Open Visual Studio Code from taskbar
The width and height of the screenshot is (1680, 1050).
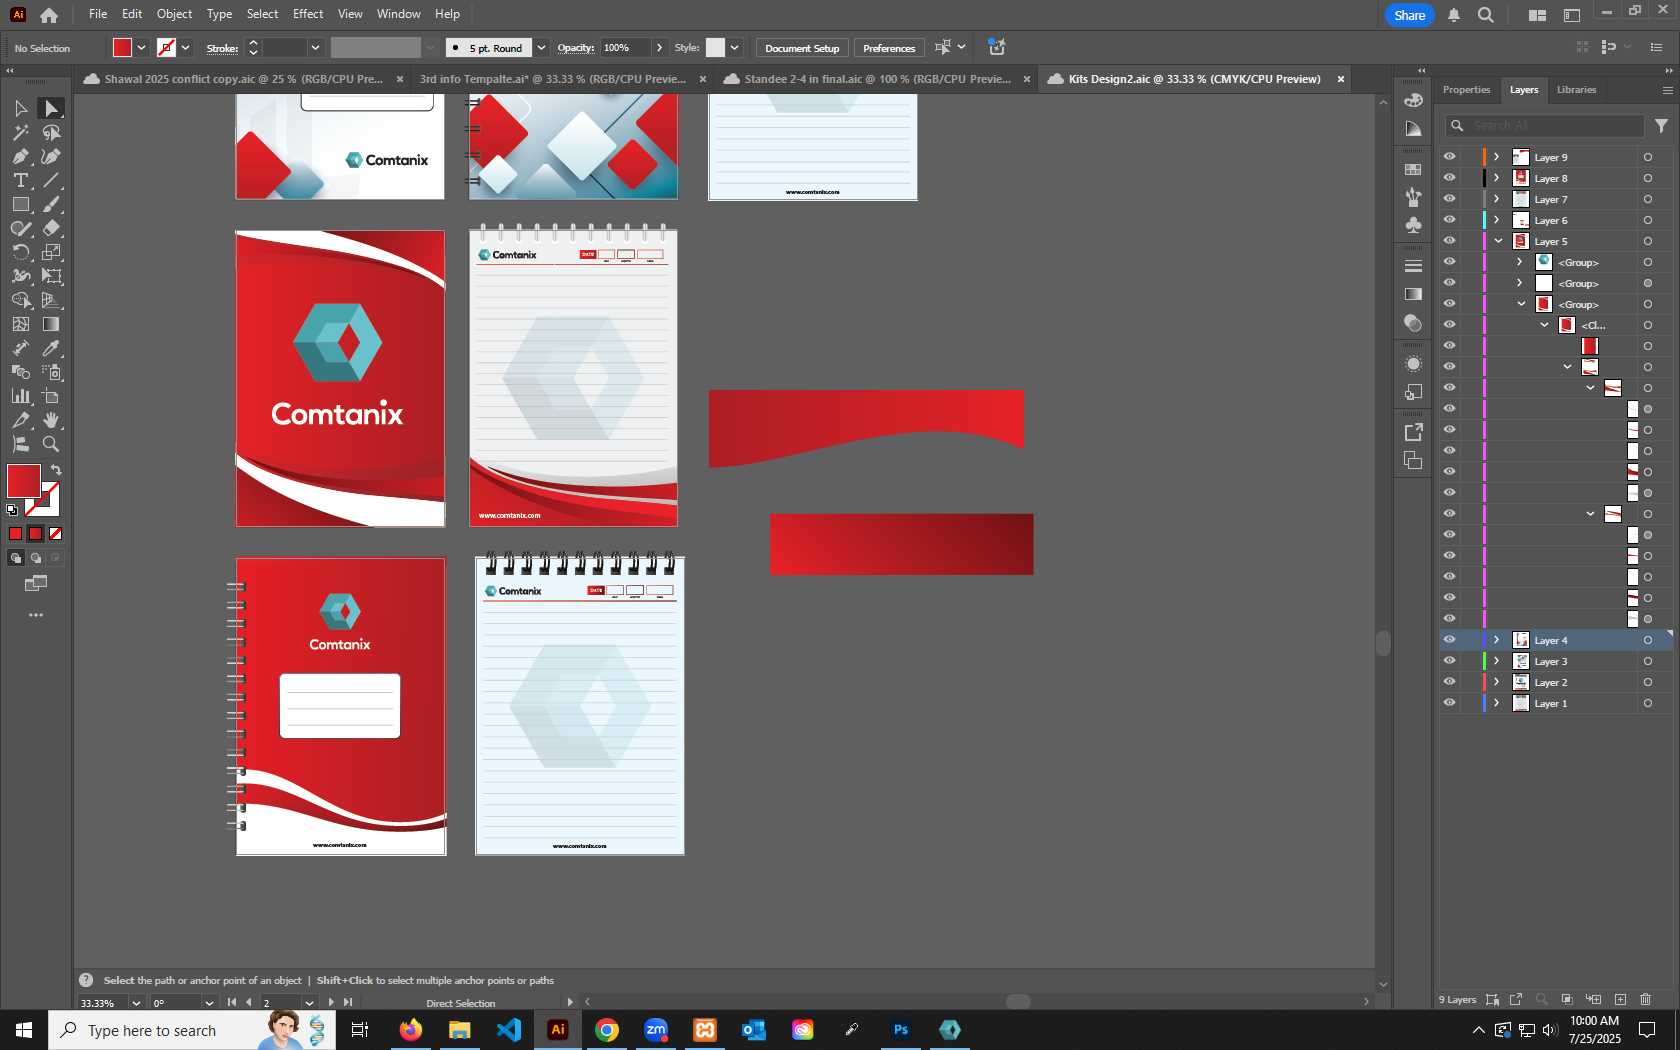point(509,1029)
